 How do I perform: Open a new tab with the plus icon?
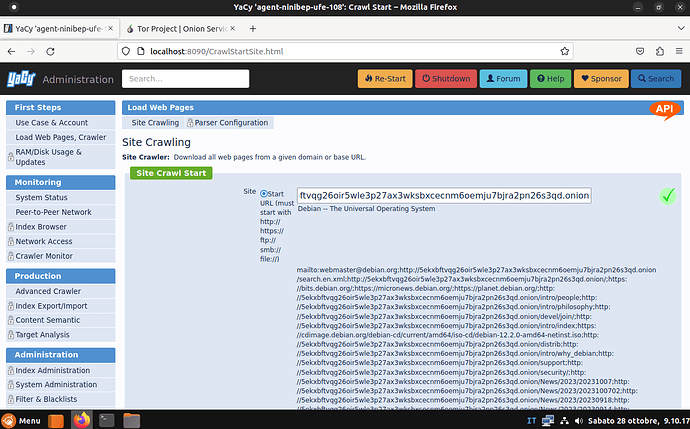pyautogui.click(x=253, y=29)
